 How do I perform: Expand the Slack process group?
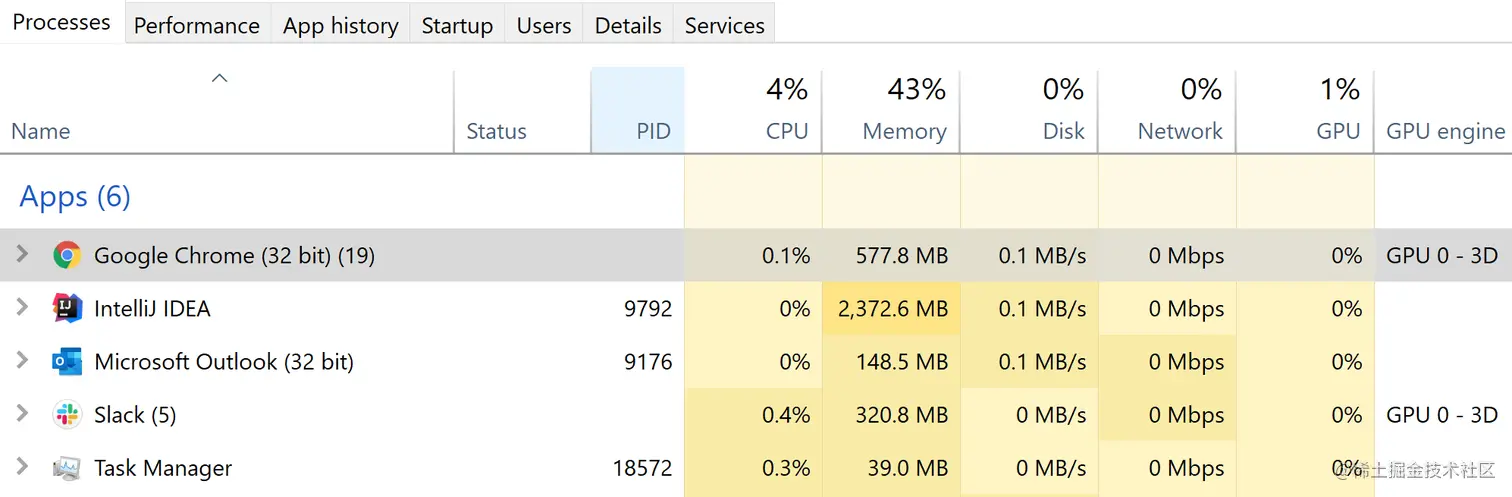click(22, 414)
